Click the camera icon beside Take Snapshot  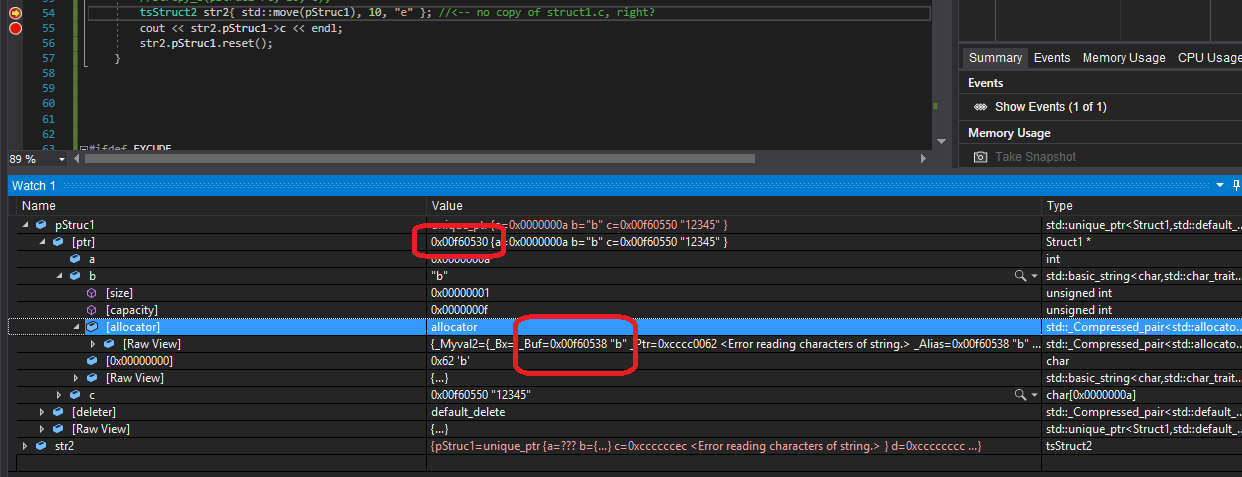point(981,157)
